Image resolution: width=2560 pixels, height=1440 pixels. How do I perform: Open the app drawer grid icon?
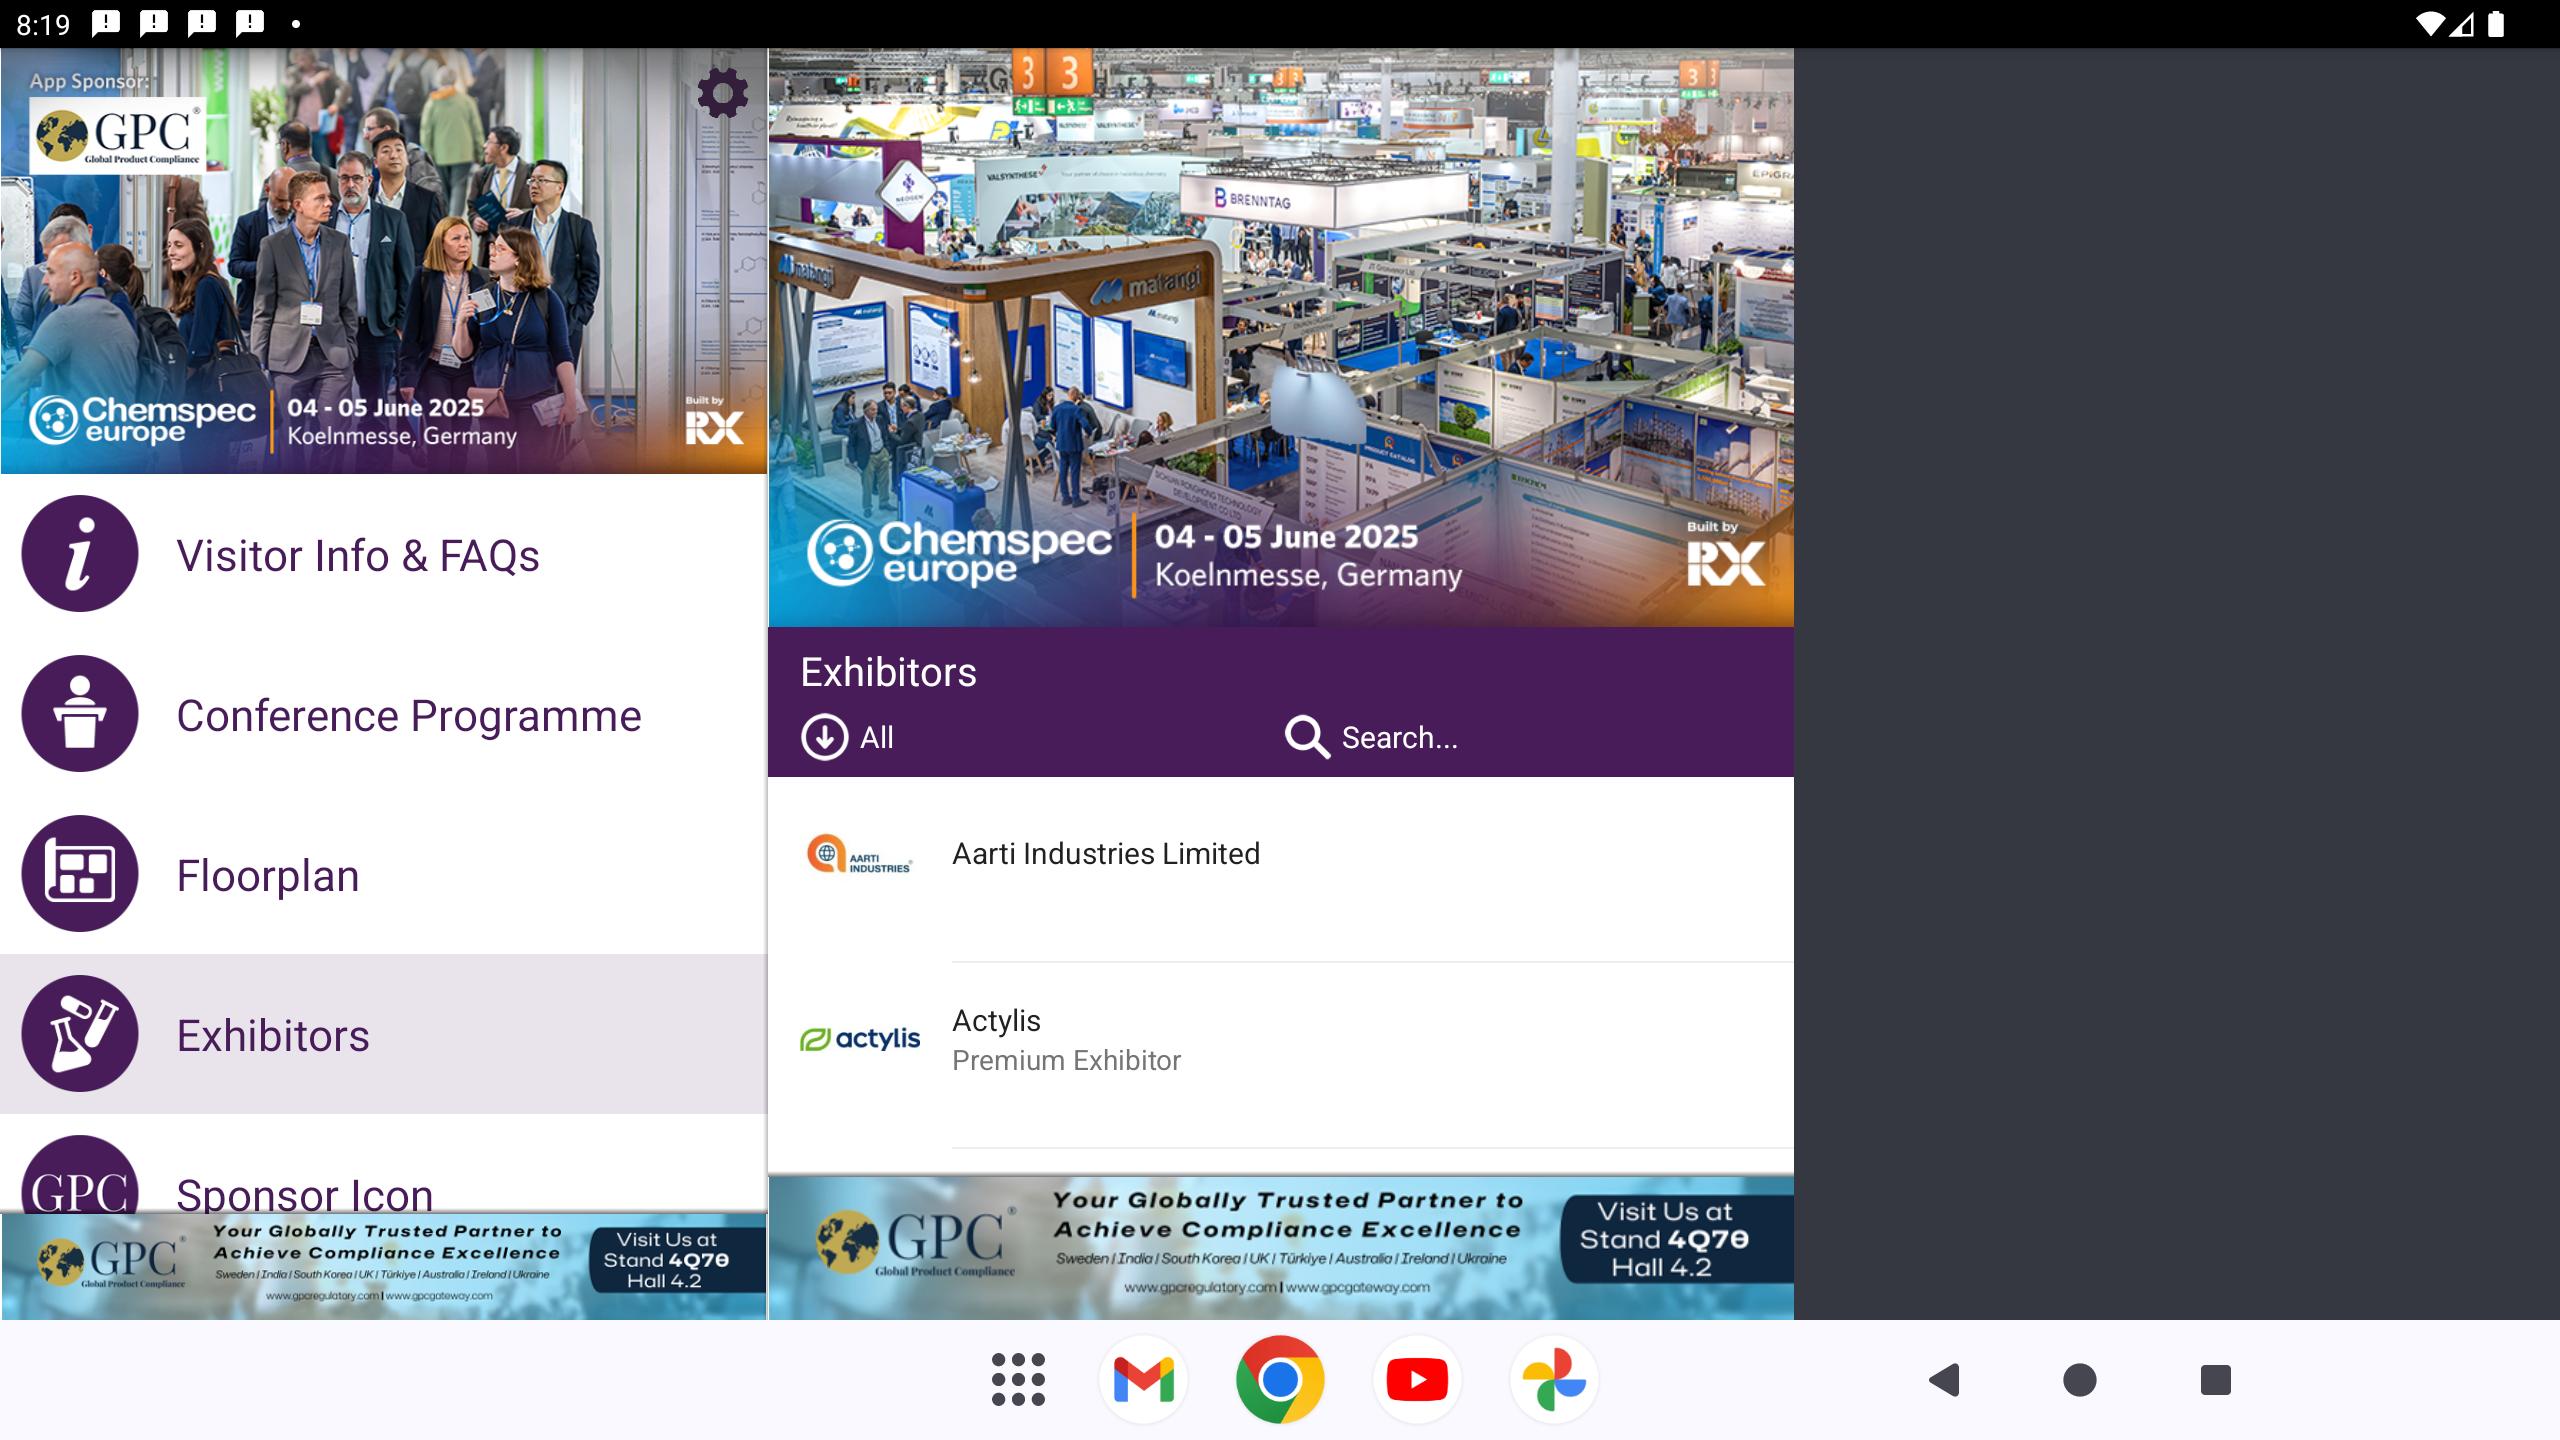coord(1018,1380)
